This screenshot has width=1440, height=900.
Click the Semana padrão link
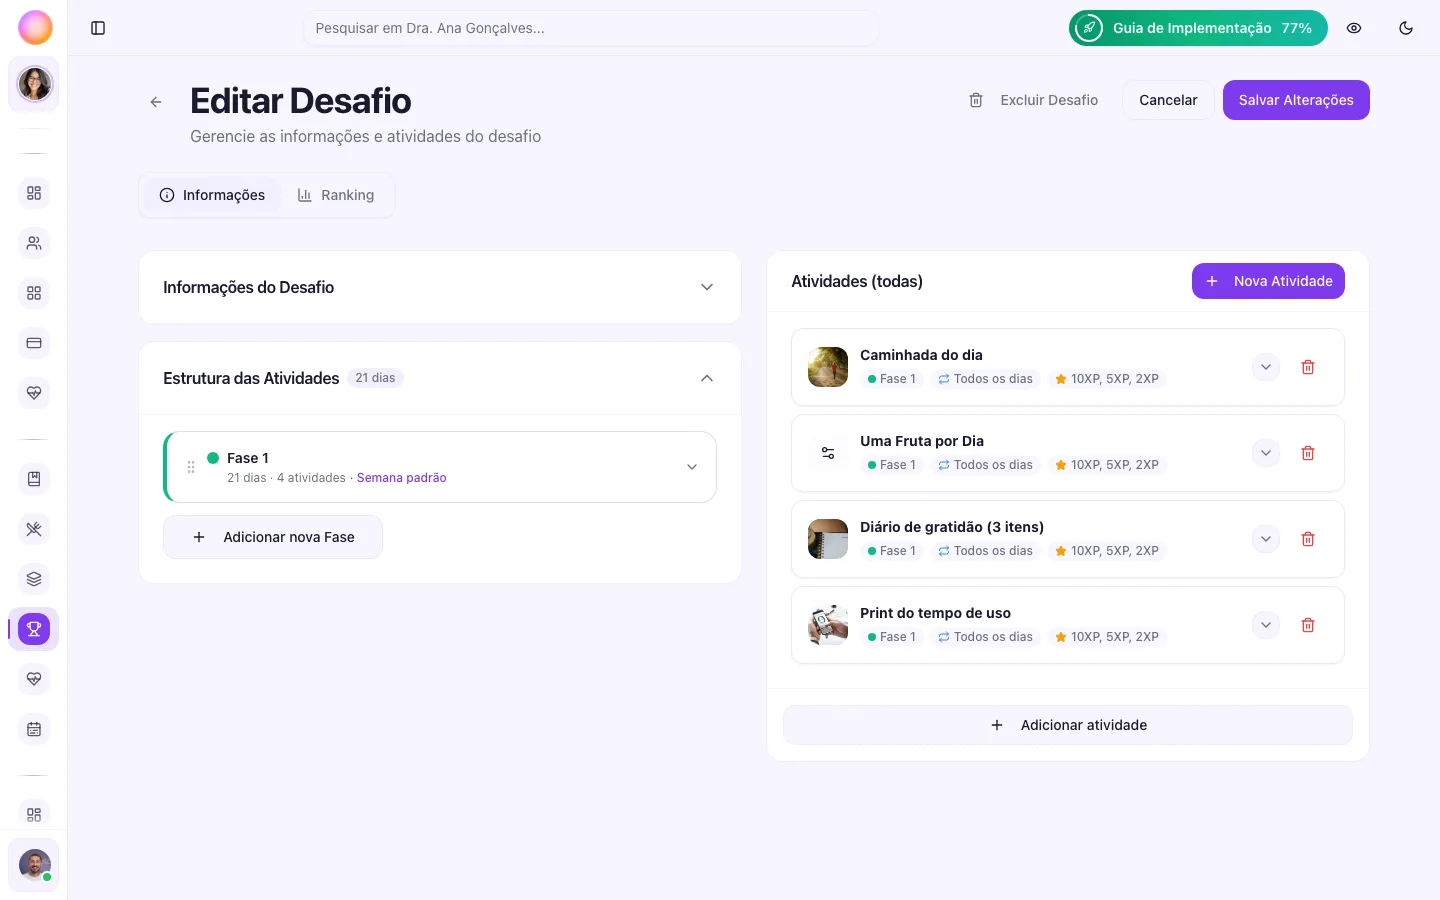pyautogui.click(x=402, y=478)
